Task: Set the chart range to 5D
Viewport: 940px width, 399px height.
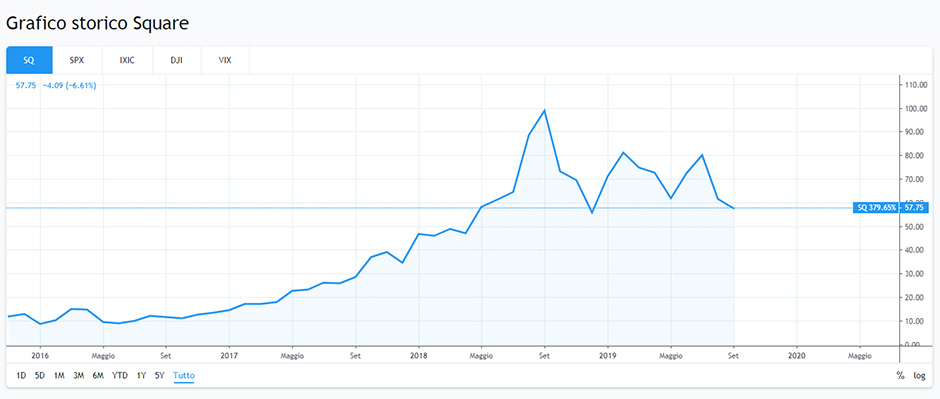Action: 40,376
